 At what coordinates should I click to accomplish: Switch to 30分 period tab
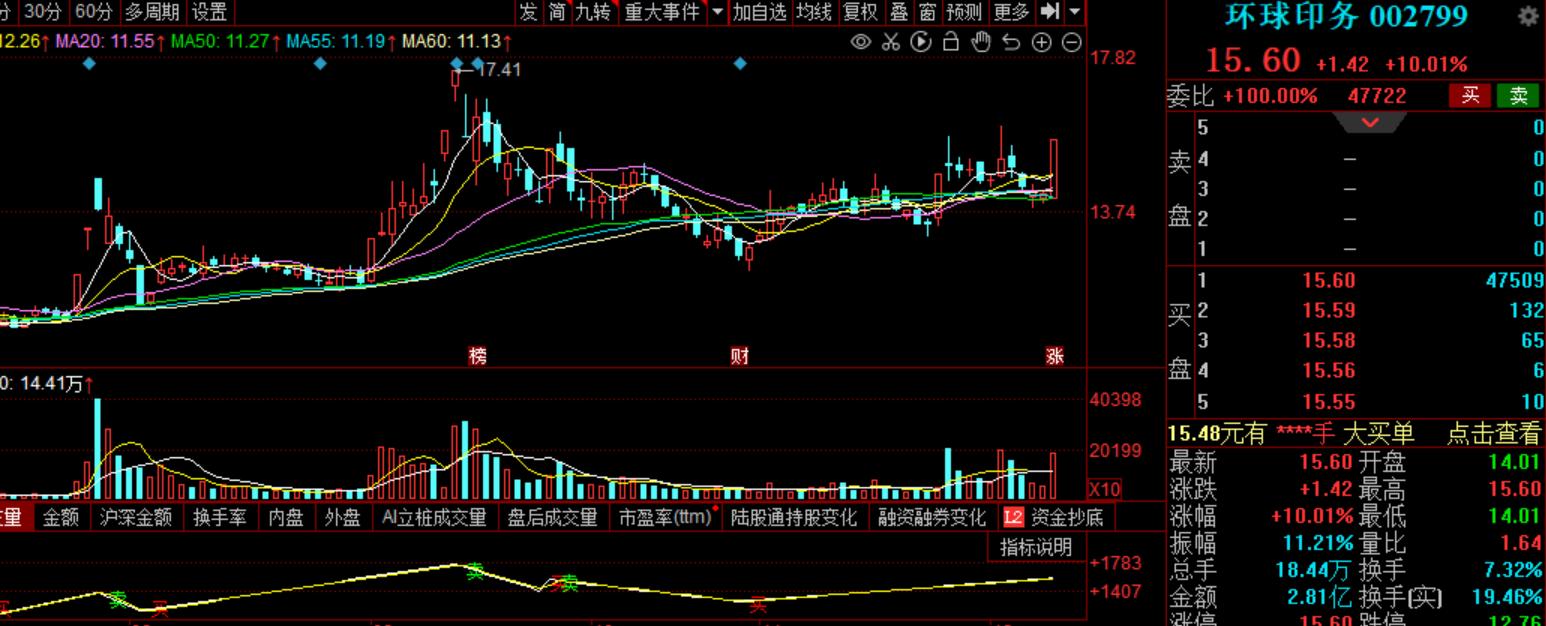42,12
